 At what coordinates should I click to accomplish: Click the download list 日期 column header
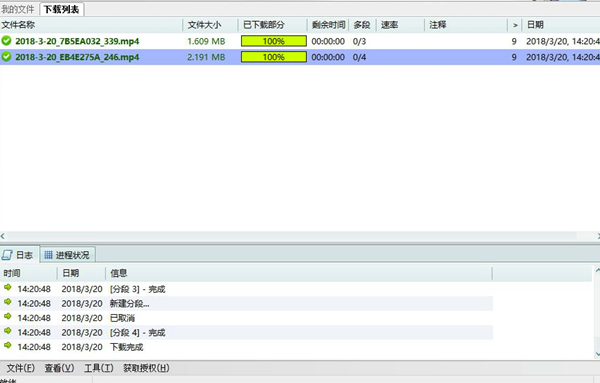point(561,25)
